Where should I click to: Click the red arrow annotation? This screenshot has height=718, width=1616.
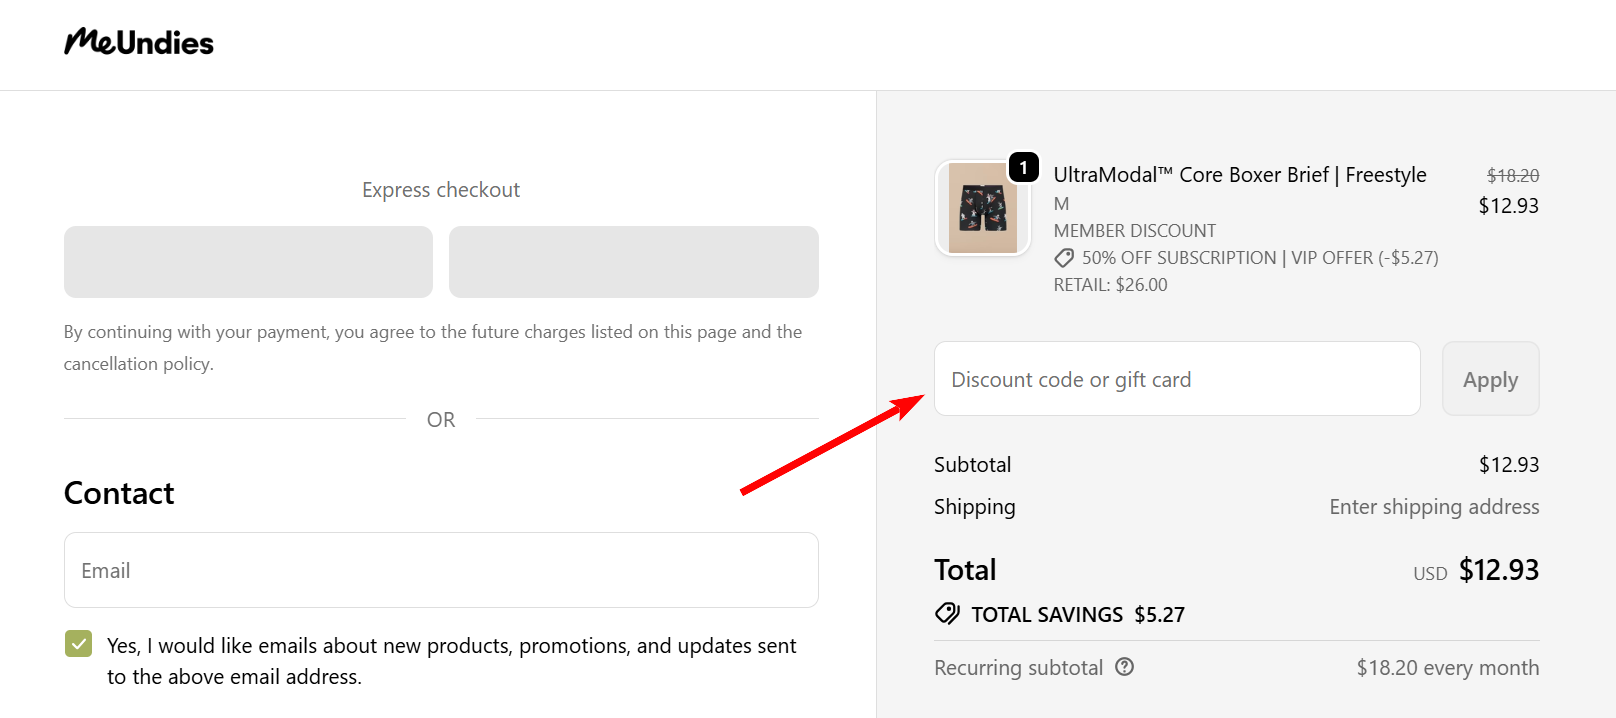click(x=832, y=445)
